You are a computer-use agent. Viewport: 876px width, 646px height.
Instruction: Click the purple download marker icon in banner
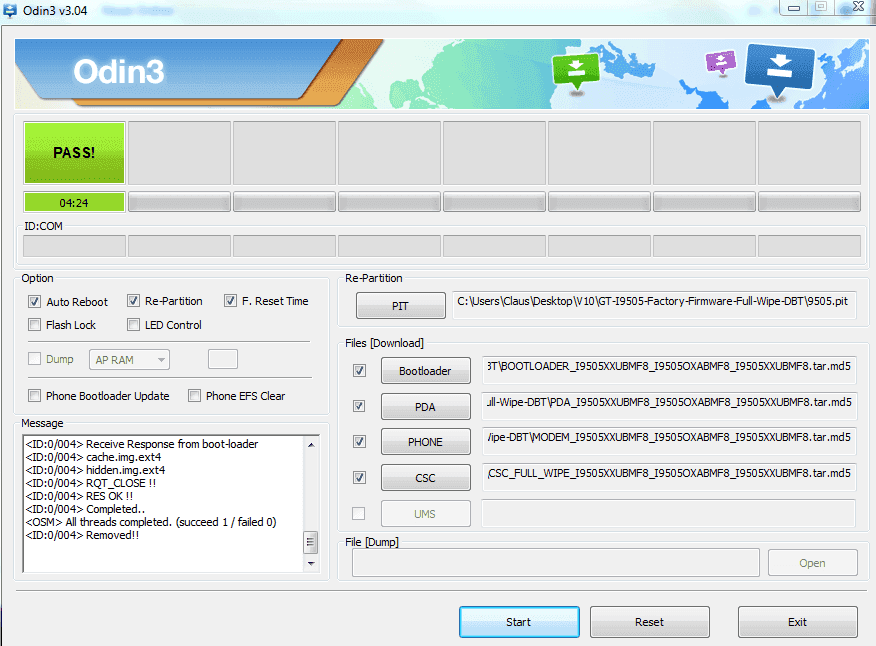point(721,61)
